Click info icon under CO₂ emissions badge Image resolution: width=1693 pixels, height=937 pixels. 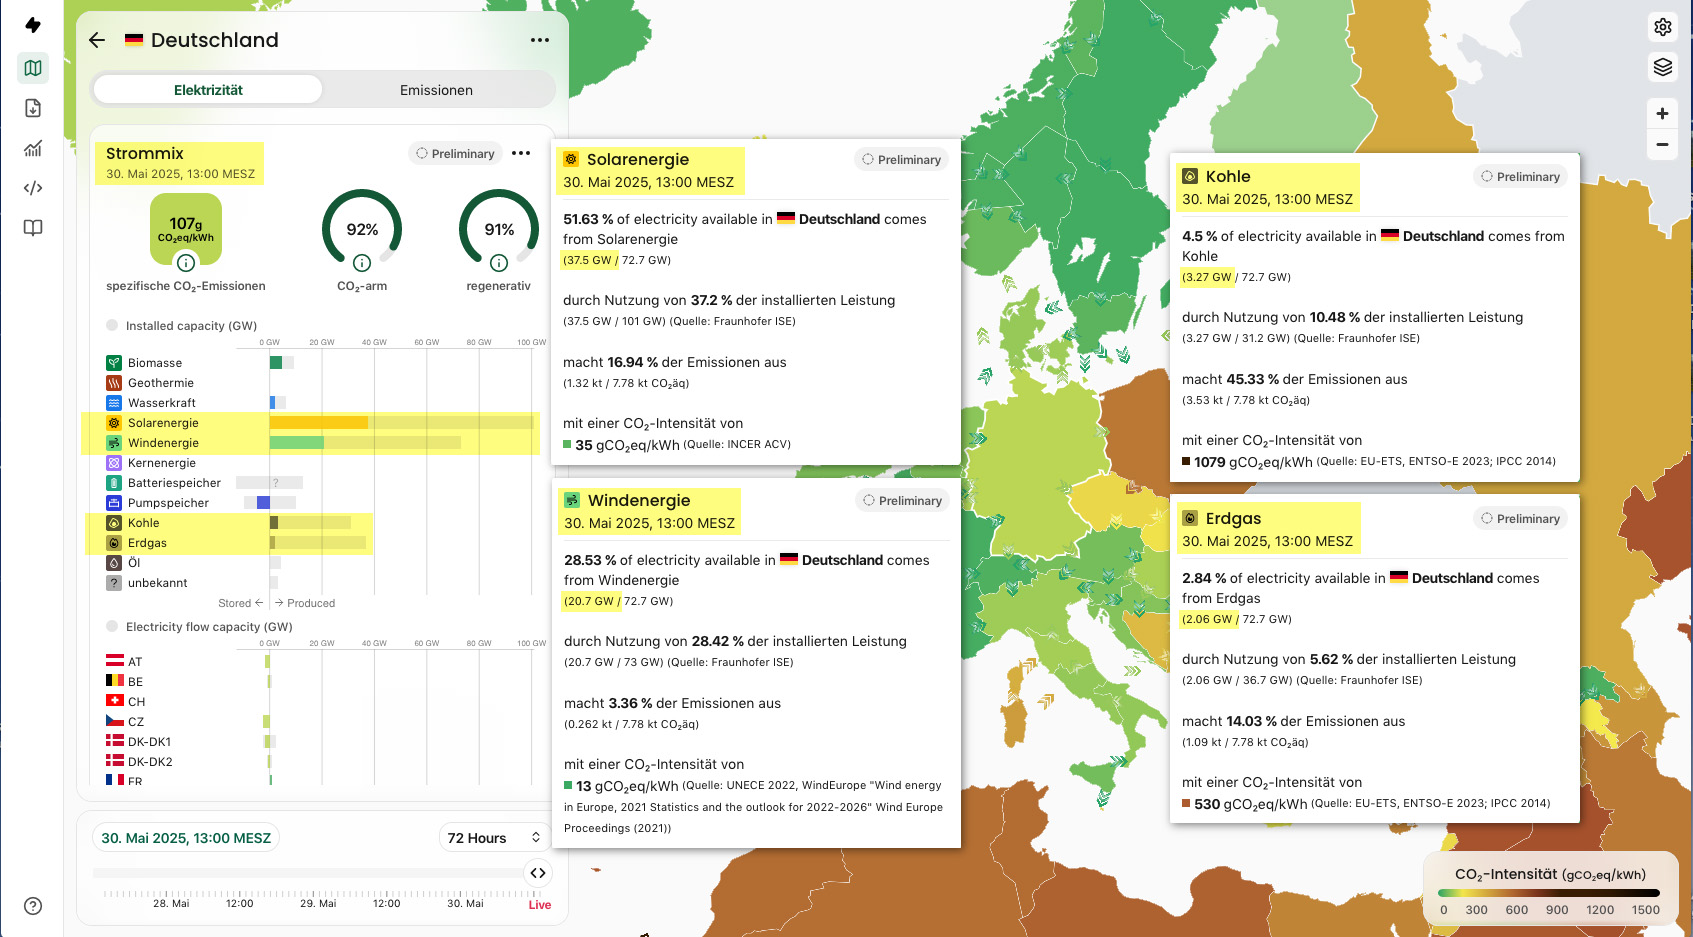tap(186, 263)
